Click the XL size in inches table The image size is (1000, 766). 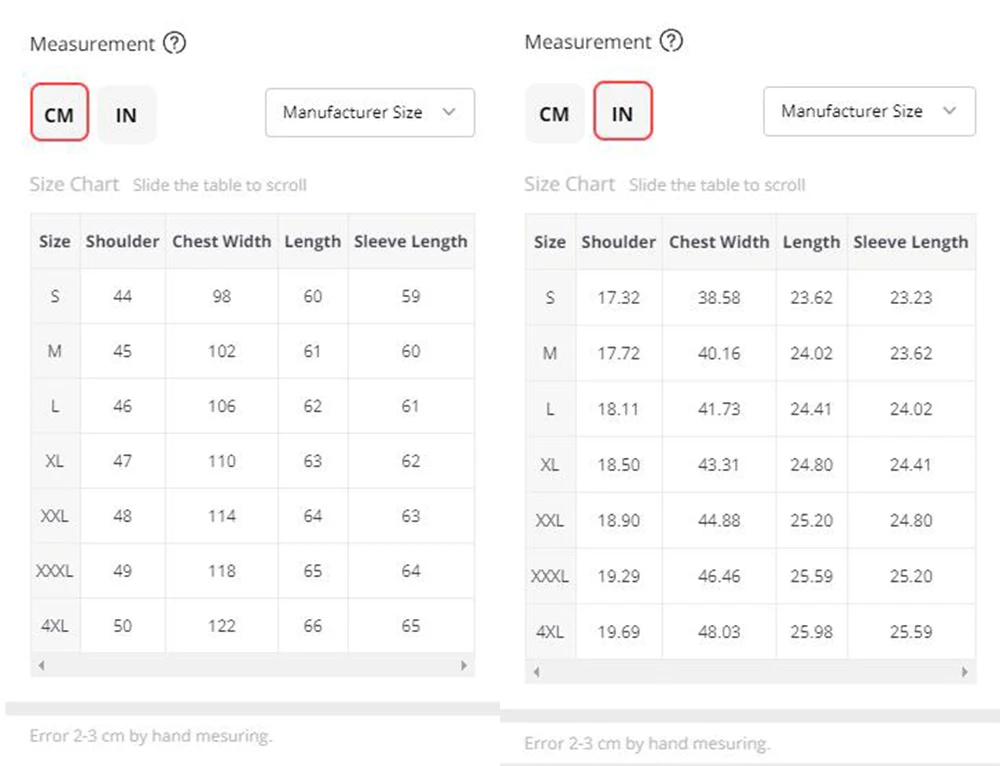[x=550, y=465]
